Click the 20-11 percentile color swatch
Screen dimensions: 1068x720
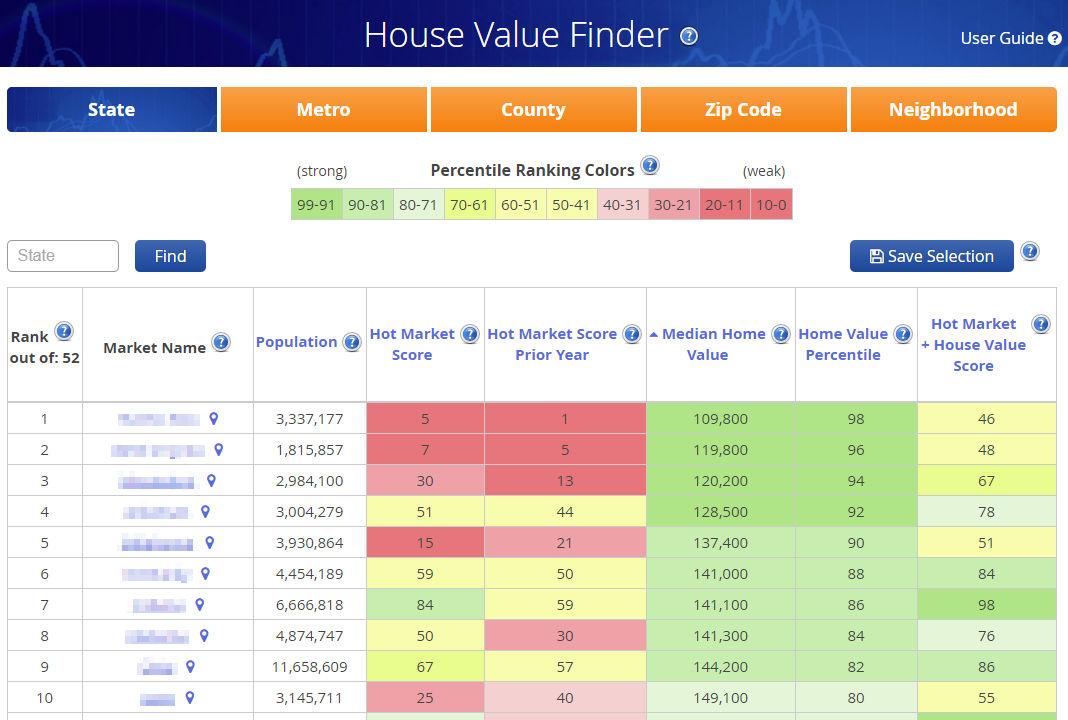pyautogui.click(x=725, y=204)
